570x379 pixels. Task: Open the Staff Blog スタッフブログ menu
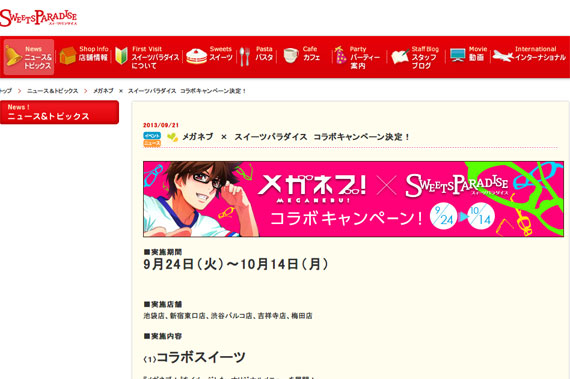click(416, 57)
